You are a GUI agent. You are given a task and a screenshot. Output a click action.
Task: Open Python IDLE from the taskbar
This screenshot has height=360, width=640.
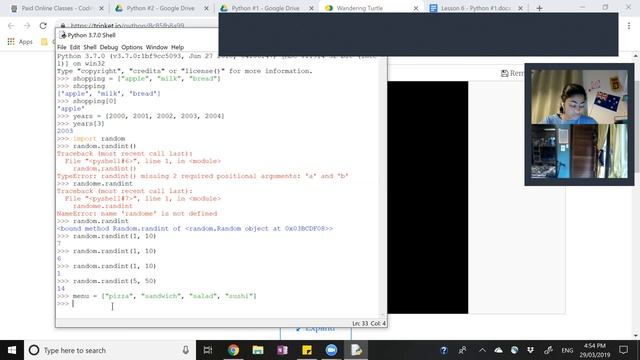tap(356, 350)
